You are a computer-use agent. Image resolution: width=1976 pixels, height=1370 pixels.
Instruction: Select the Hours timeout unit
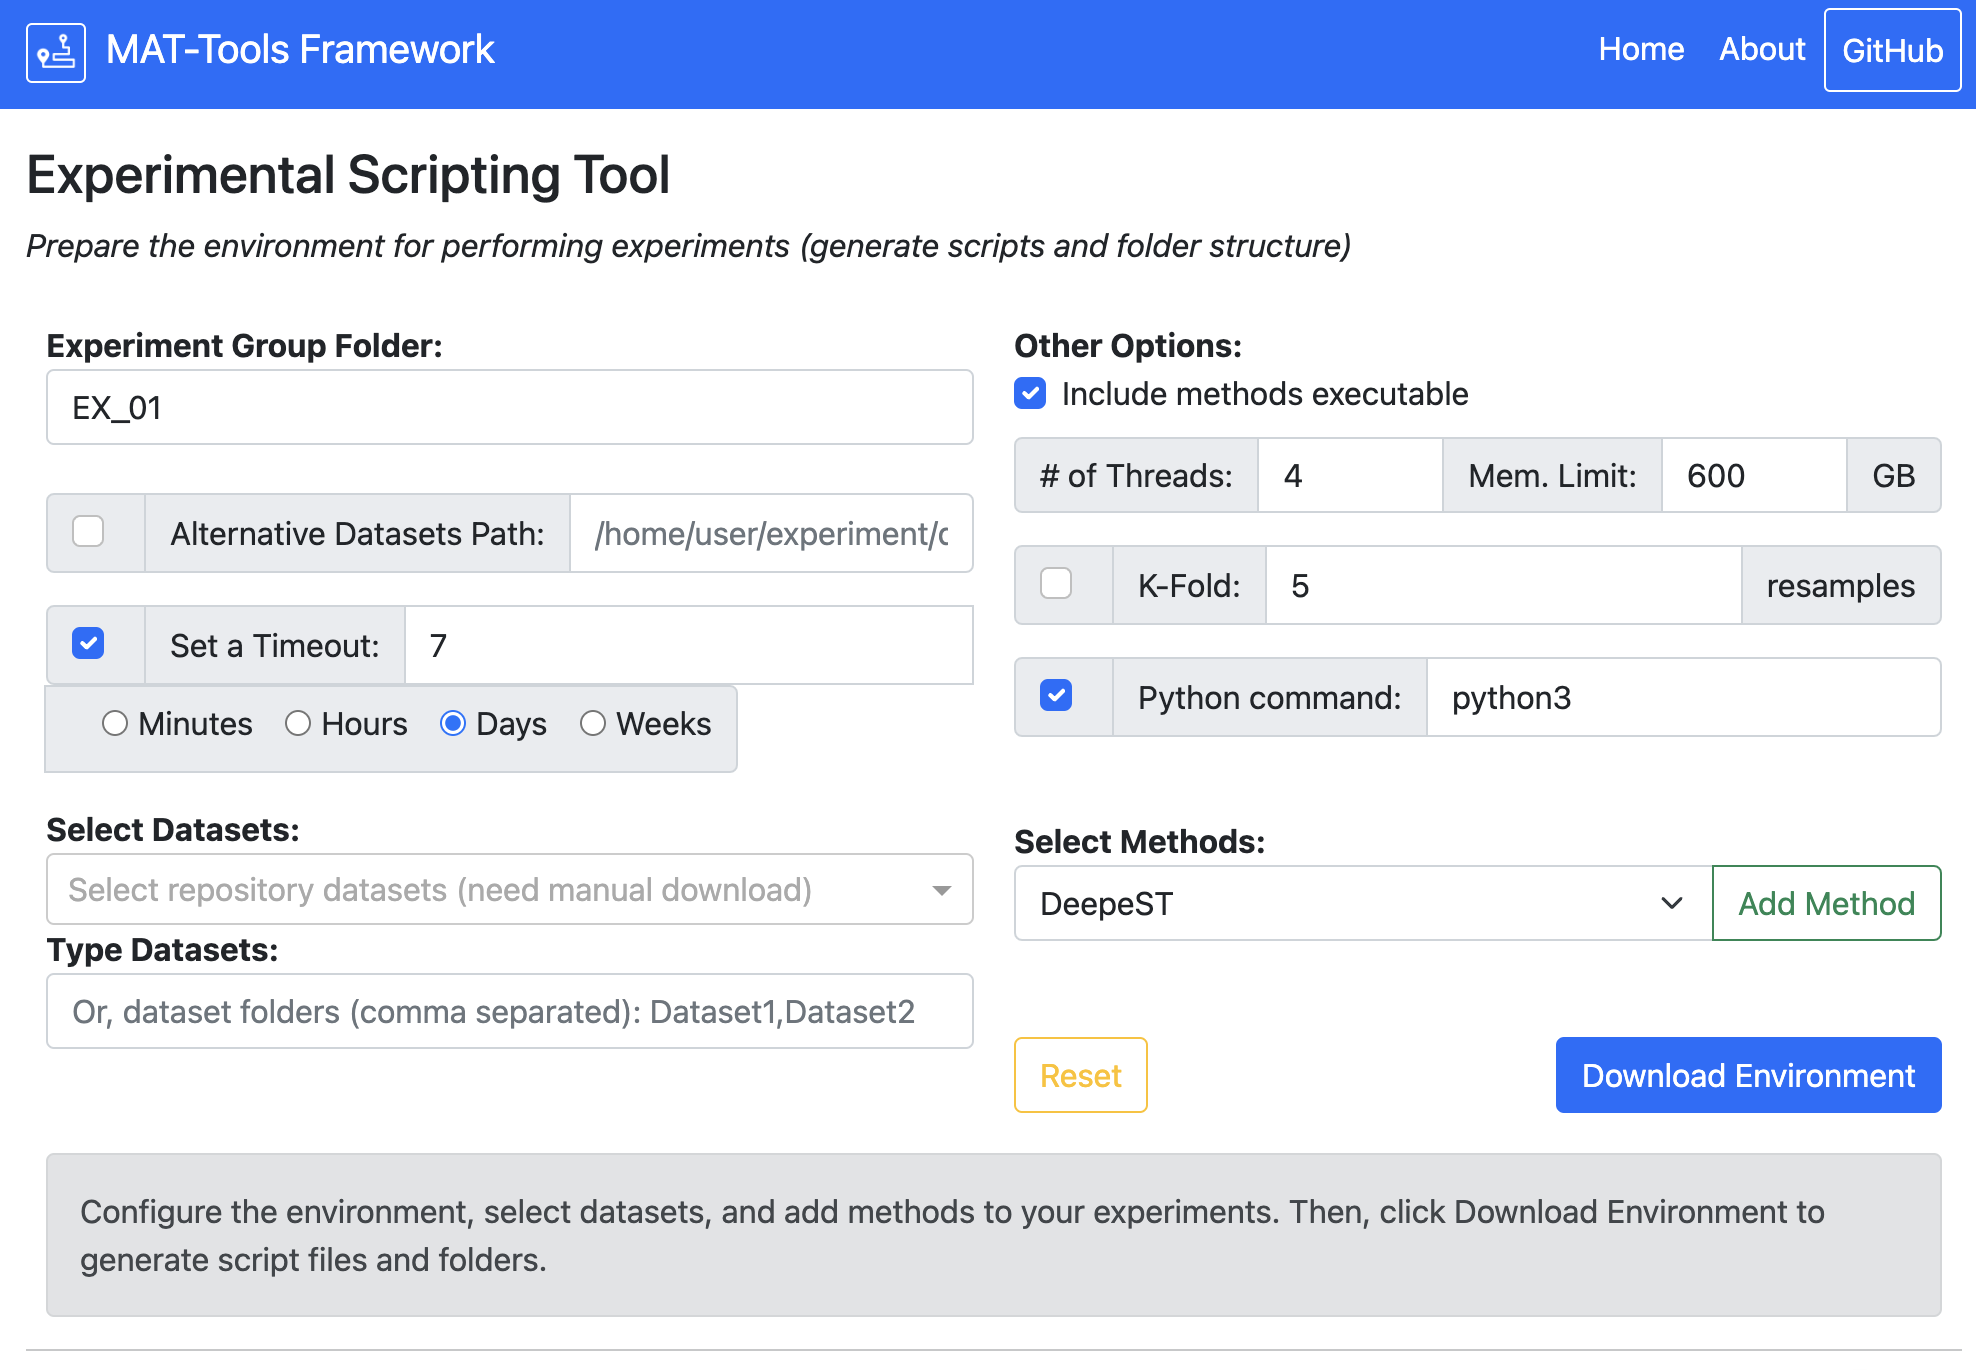click(x=298, y=723)
